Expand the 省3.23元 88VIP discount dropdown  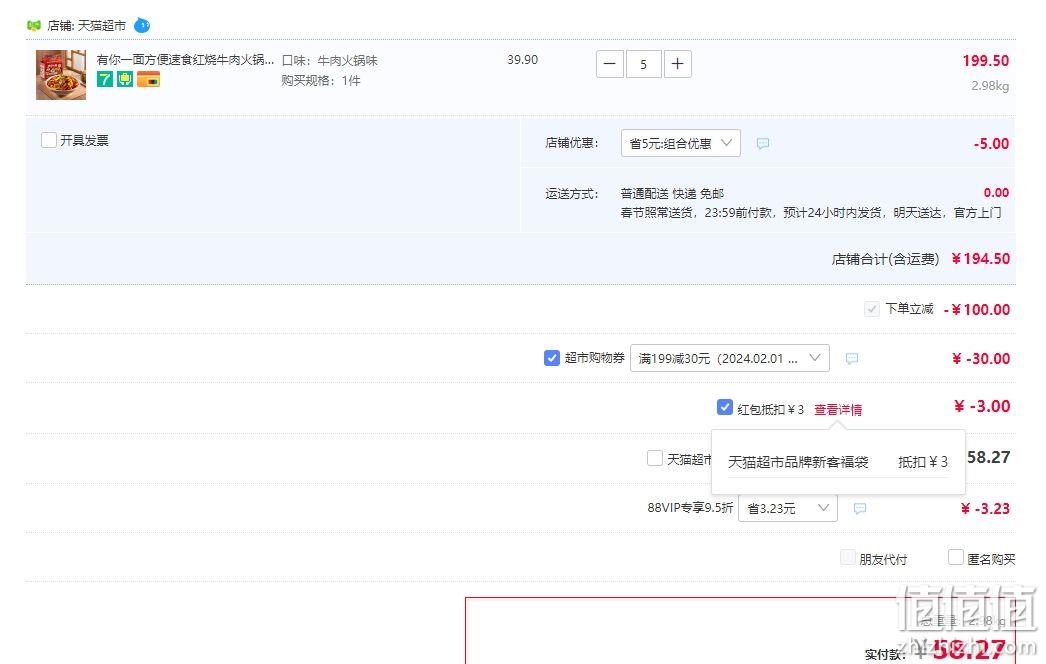click(x=788, y=508)
